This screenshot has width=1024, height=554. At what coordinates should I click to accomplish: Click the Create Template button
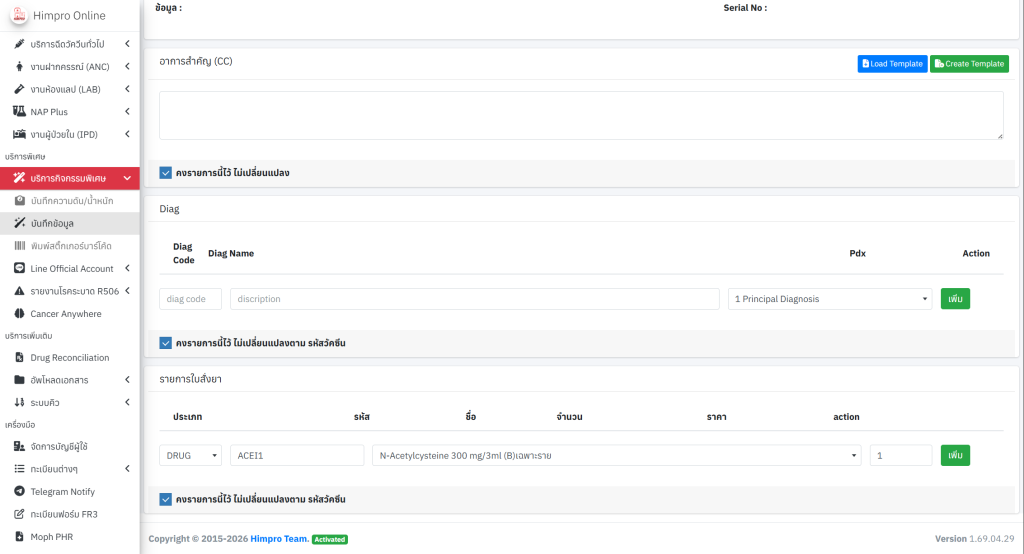[x=969, y=64]
